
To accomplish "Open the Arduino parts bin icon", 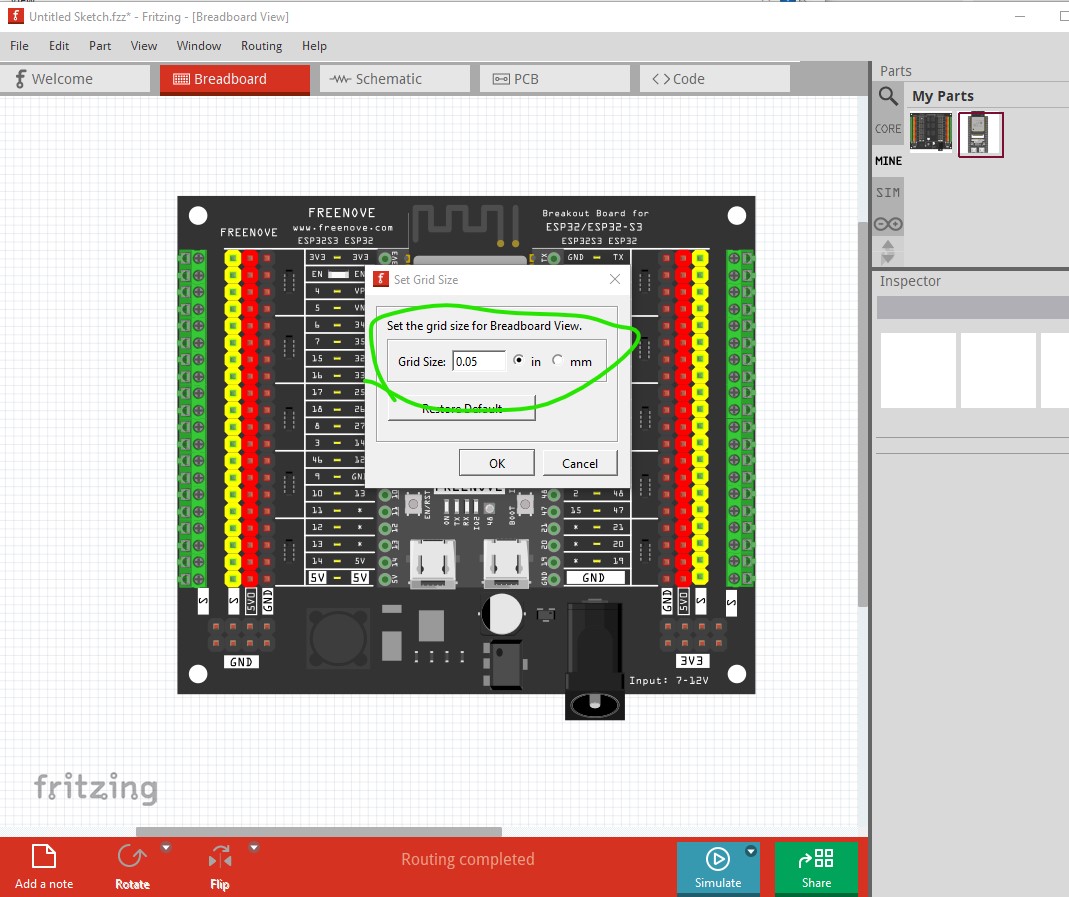I will point(888,224).
